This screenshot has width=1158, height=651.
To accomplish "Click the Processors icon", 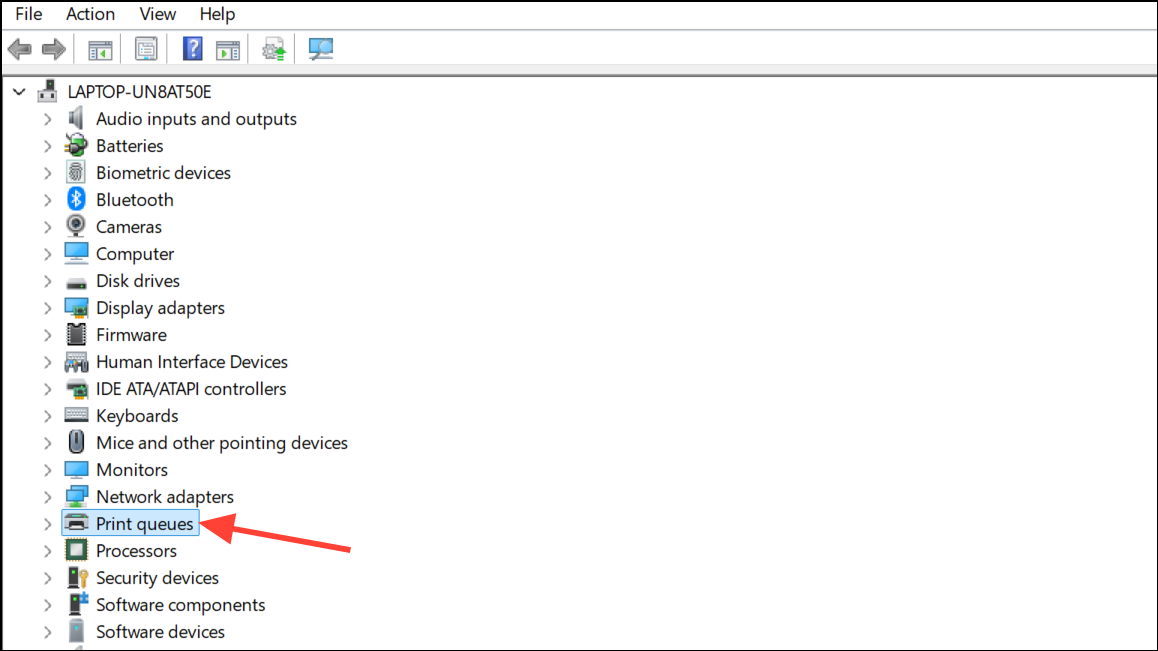I will point(76,551).
